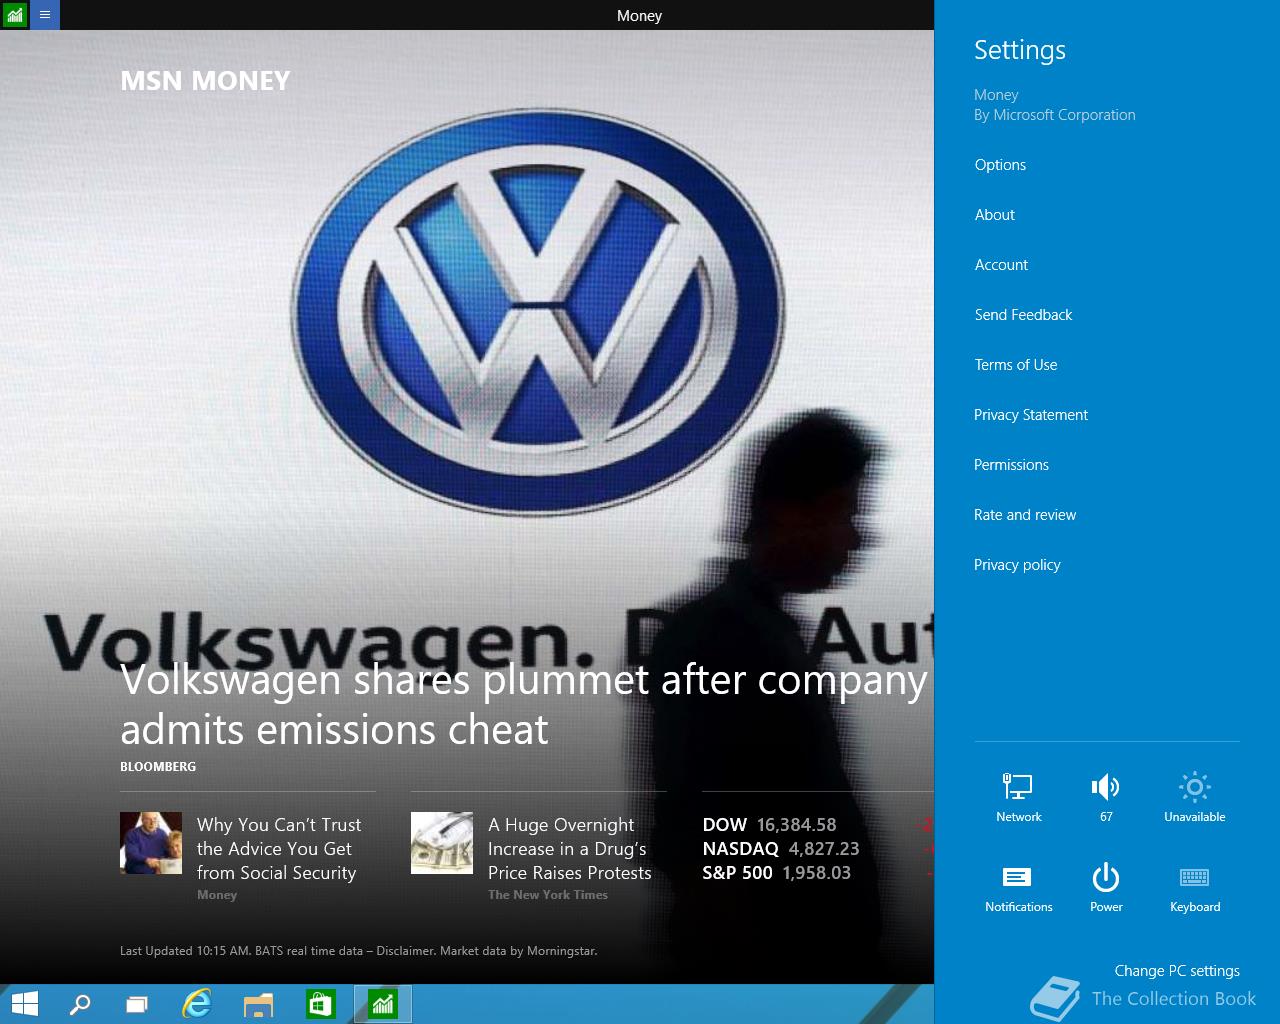The height and width of the screenshot is (1024, 1280).
Task: Select Rate and review
Action: point(1025,515)
